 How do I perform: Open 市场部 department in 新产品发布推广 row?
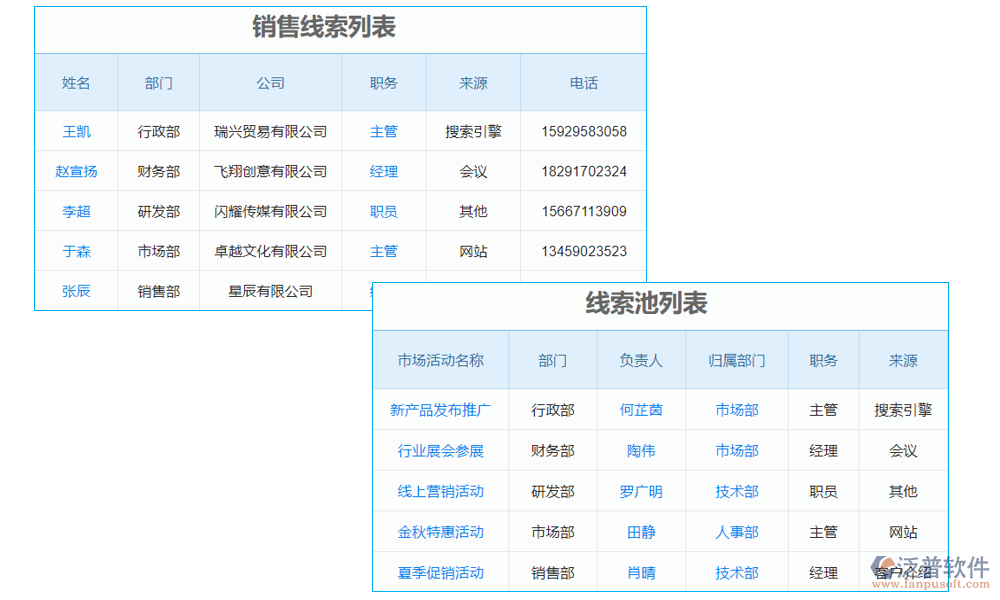(x=737, y=410)
